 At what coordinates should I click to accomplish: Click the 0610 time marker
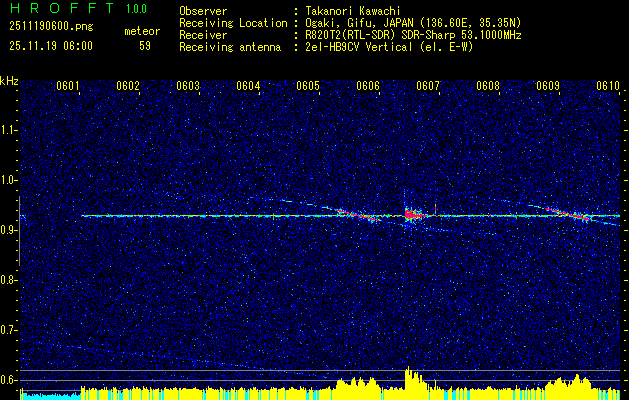608,86
